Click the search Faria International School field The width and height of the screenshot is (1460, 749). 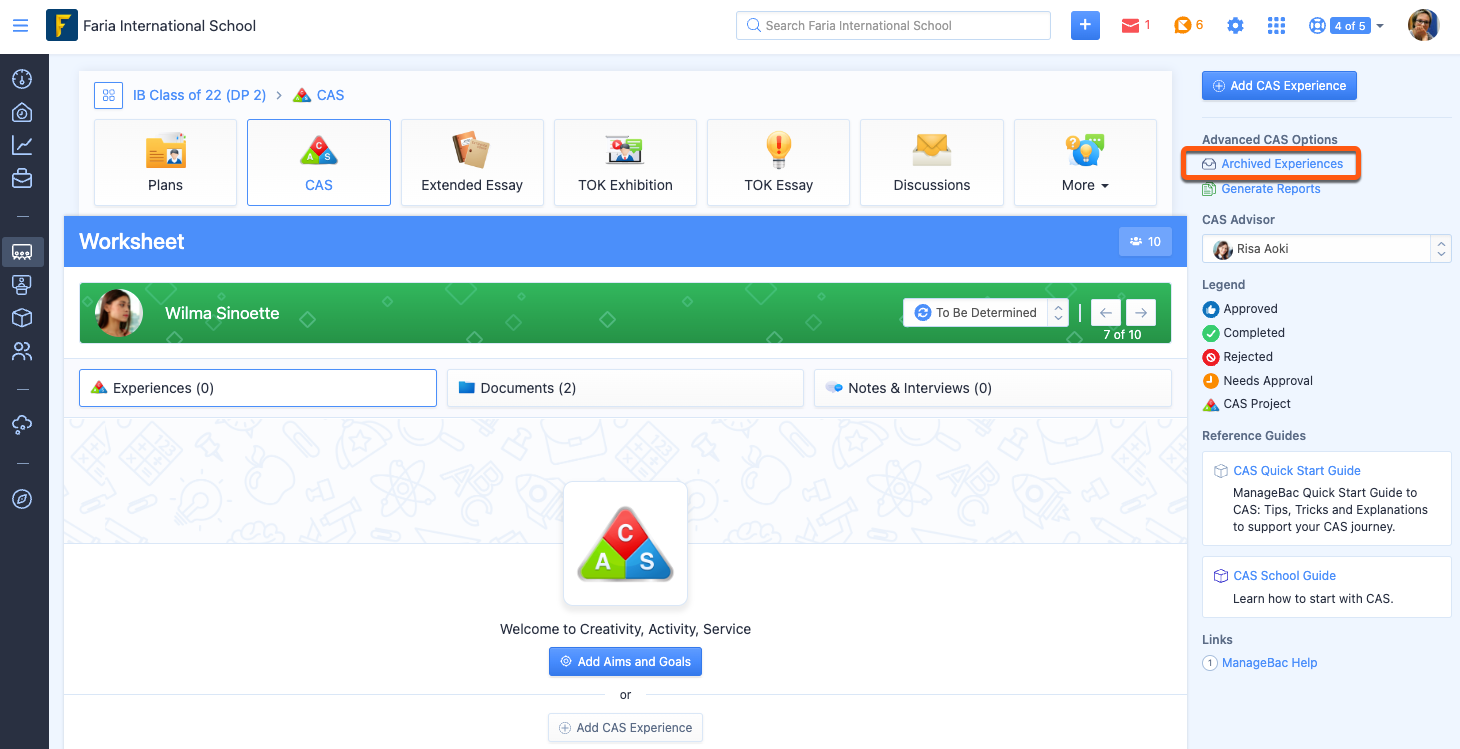pos(893,25)
